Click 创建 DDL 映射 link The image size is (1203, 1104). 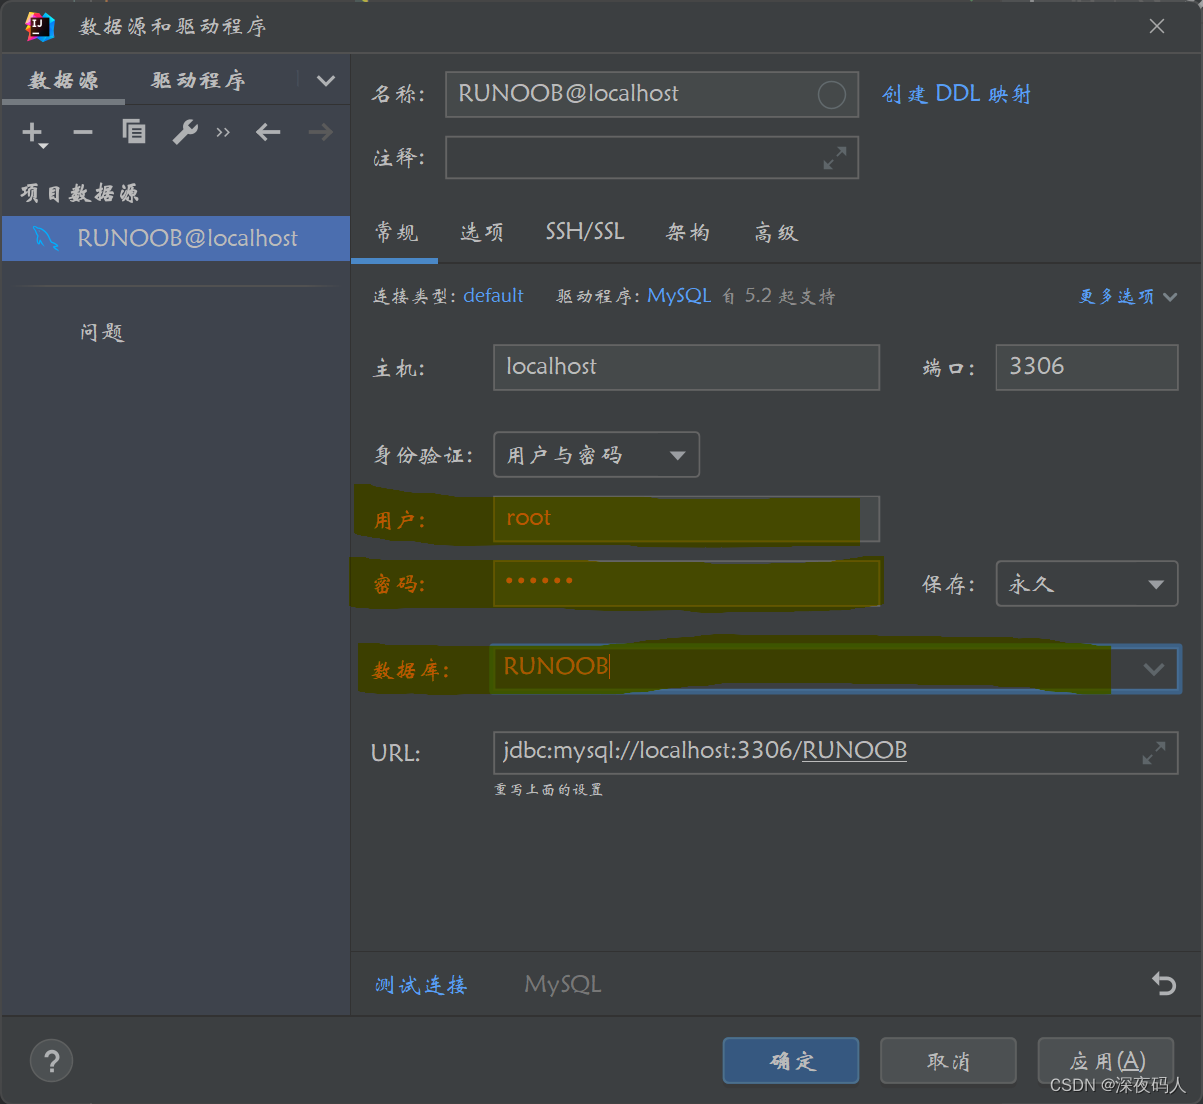coord(956,94)
